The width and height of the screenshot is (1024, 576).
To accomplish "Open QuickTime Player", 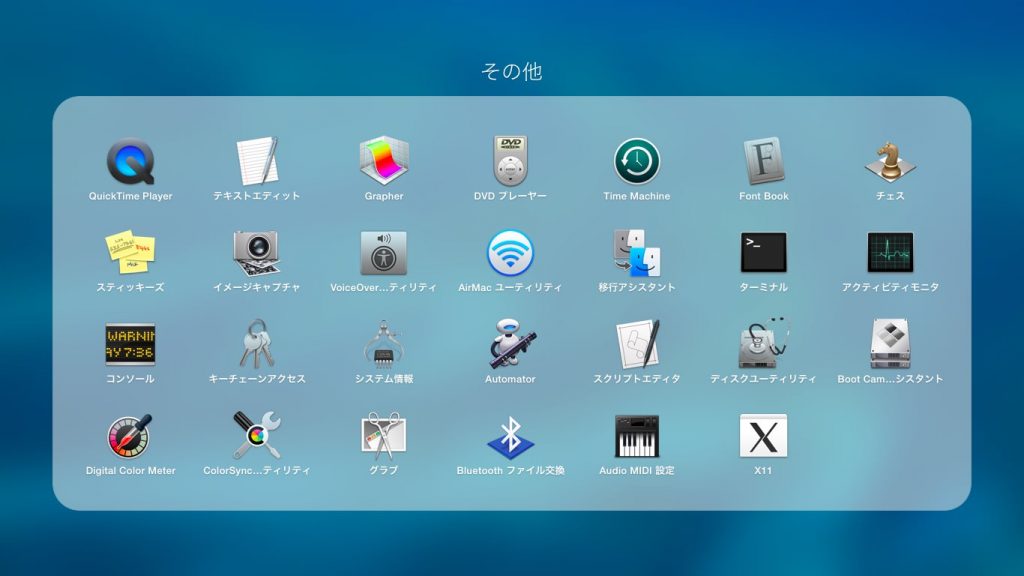I will [131, 161].
